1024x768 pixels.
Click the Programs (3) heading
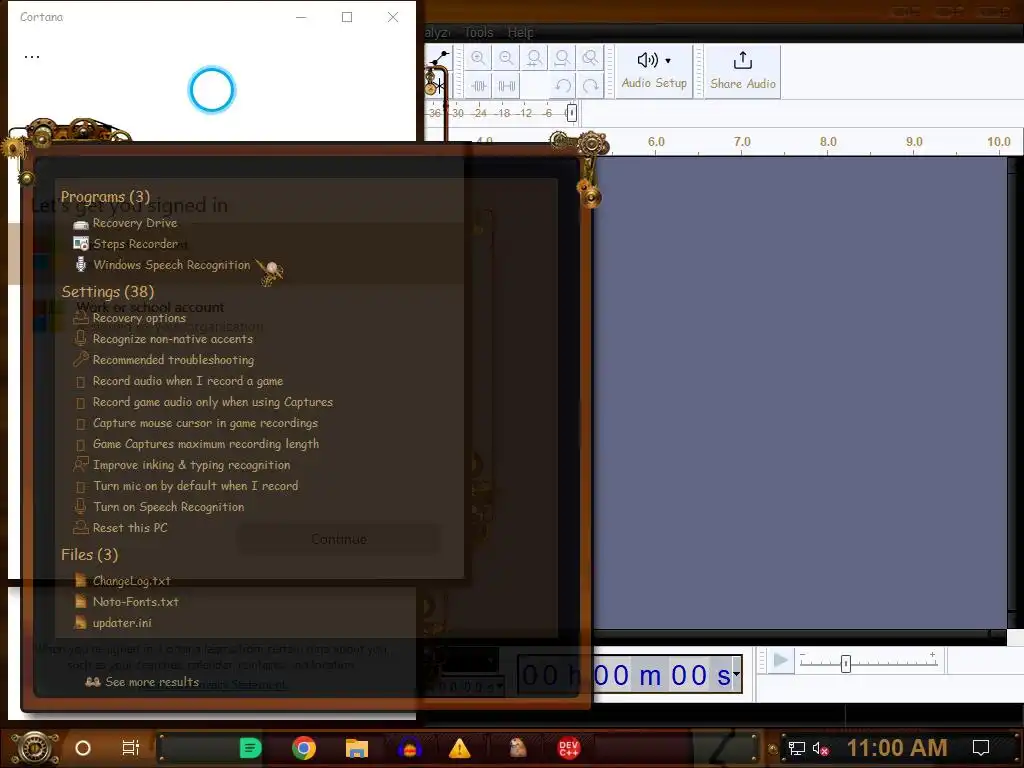coord(105,197)
